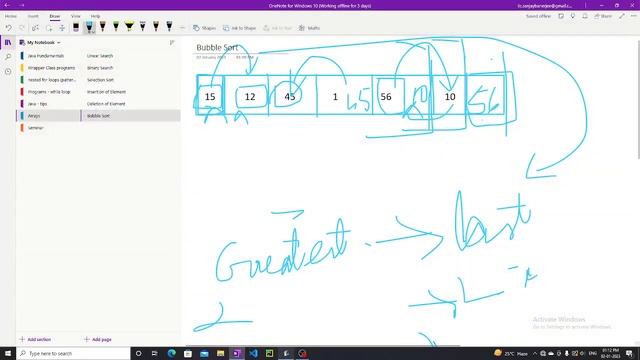Open the Binary Search page

point(131,68)
